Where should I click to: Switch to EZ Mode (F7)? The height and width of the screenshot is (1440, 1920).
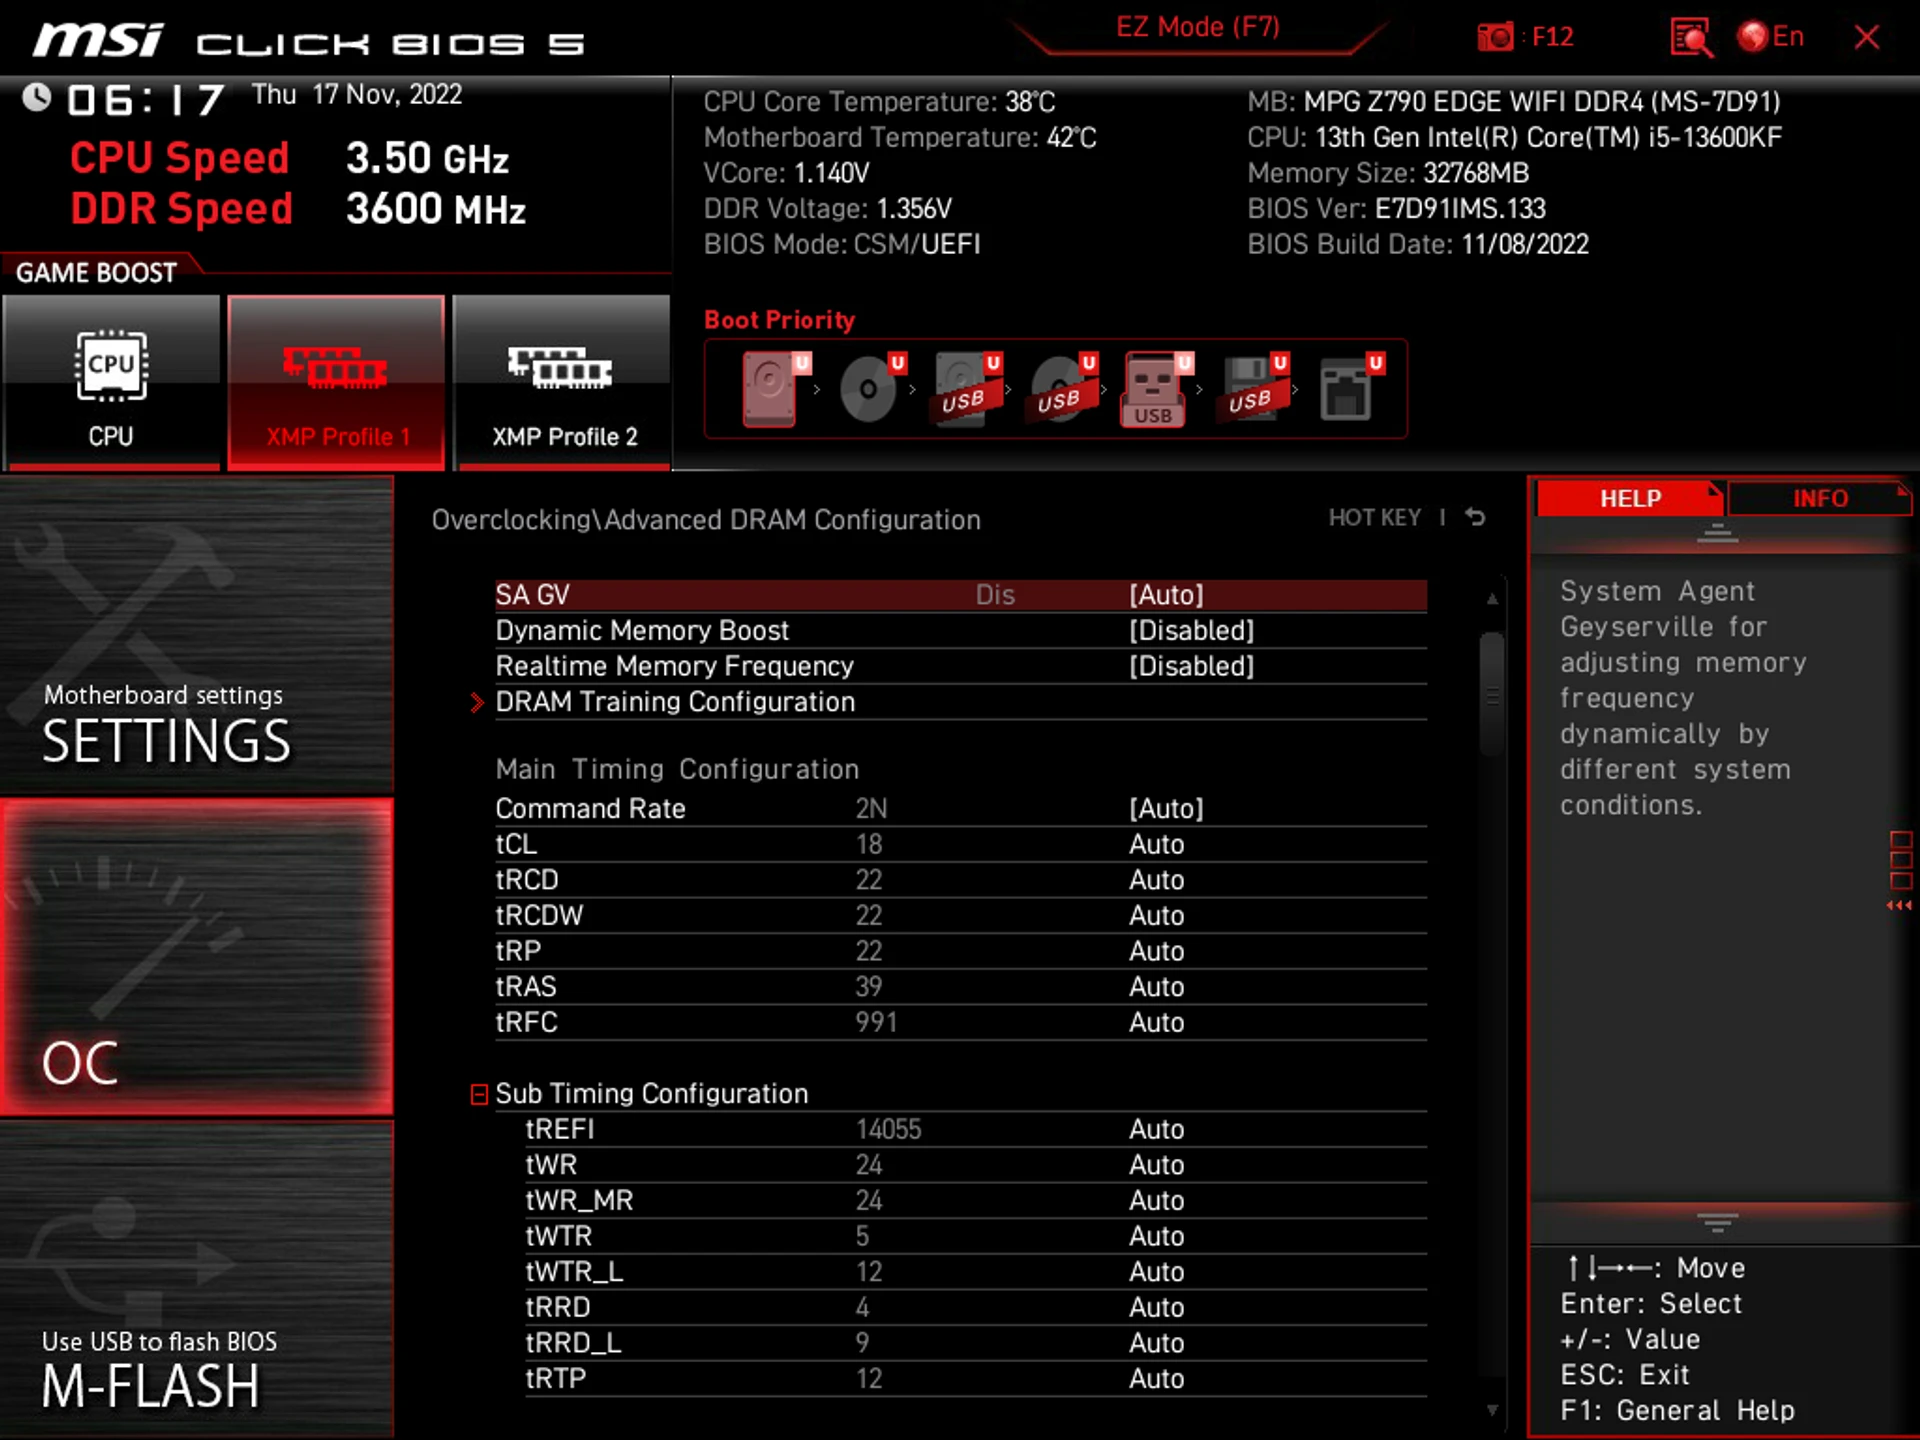click(x=1197, y=27)
